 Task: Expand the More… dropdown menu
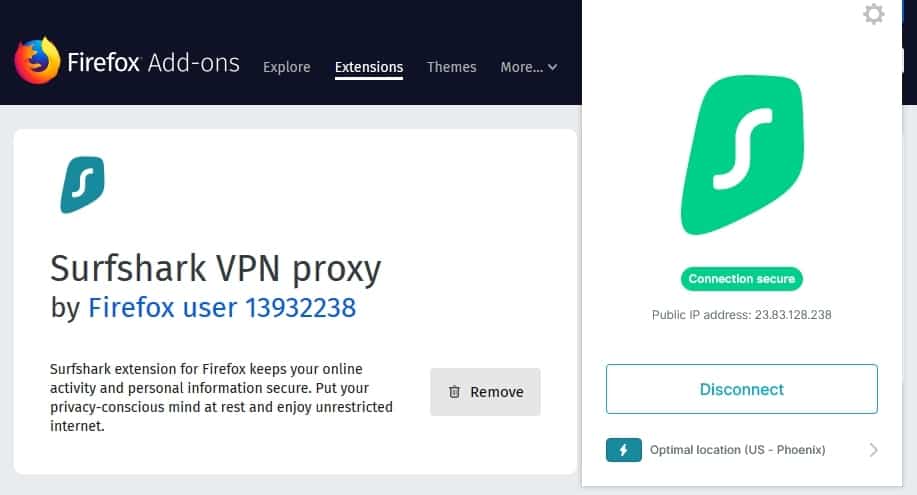[x=529, y=67]
